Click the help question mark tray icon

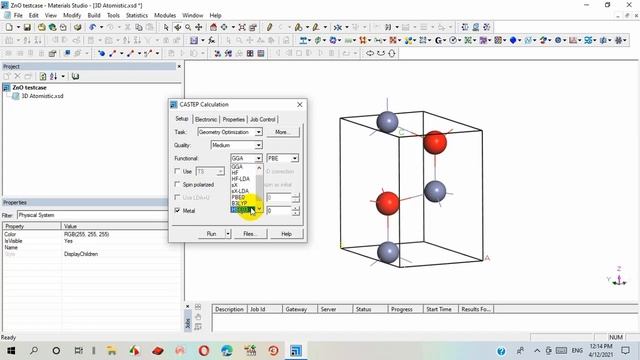coord(501,351)
